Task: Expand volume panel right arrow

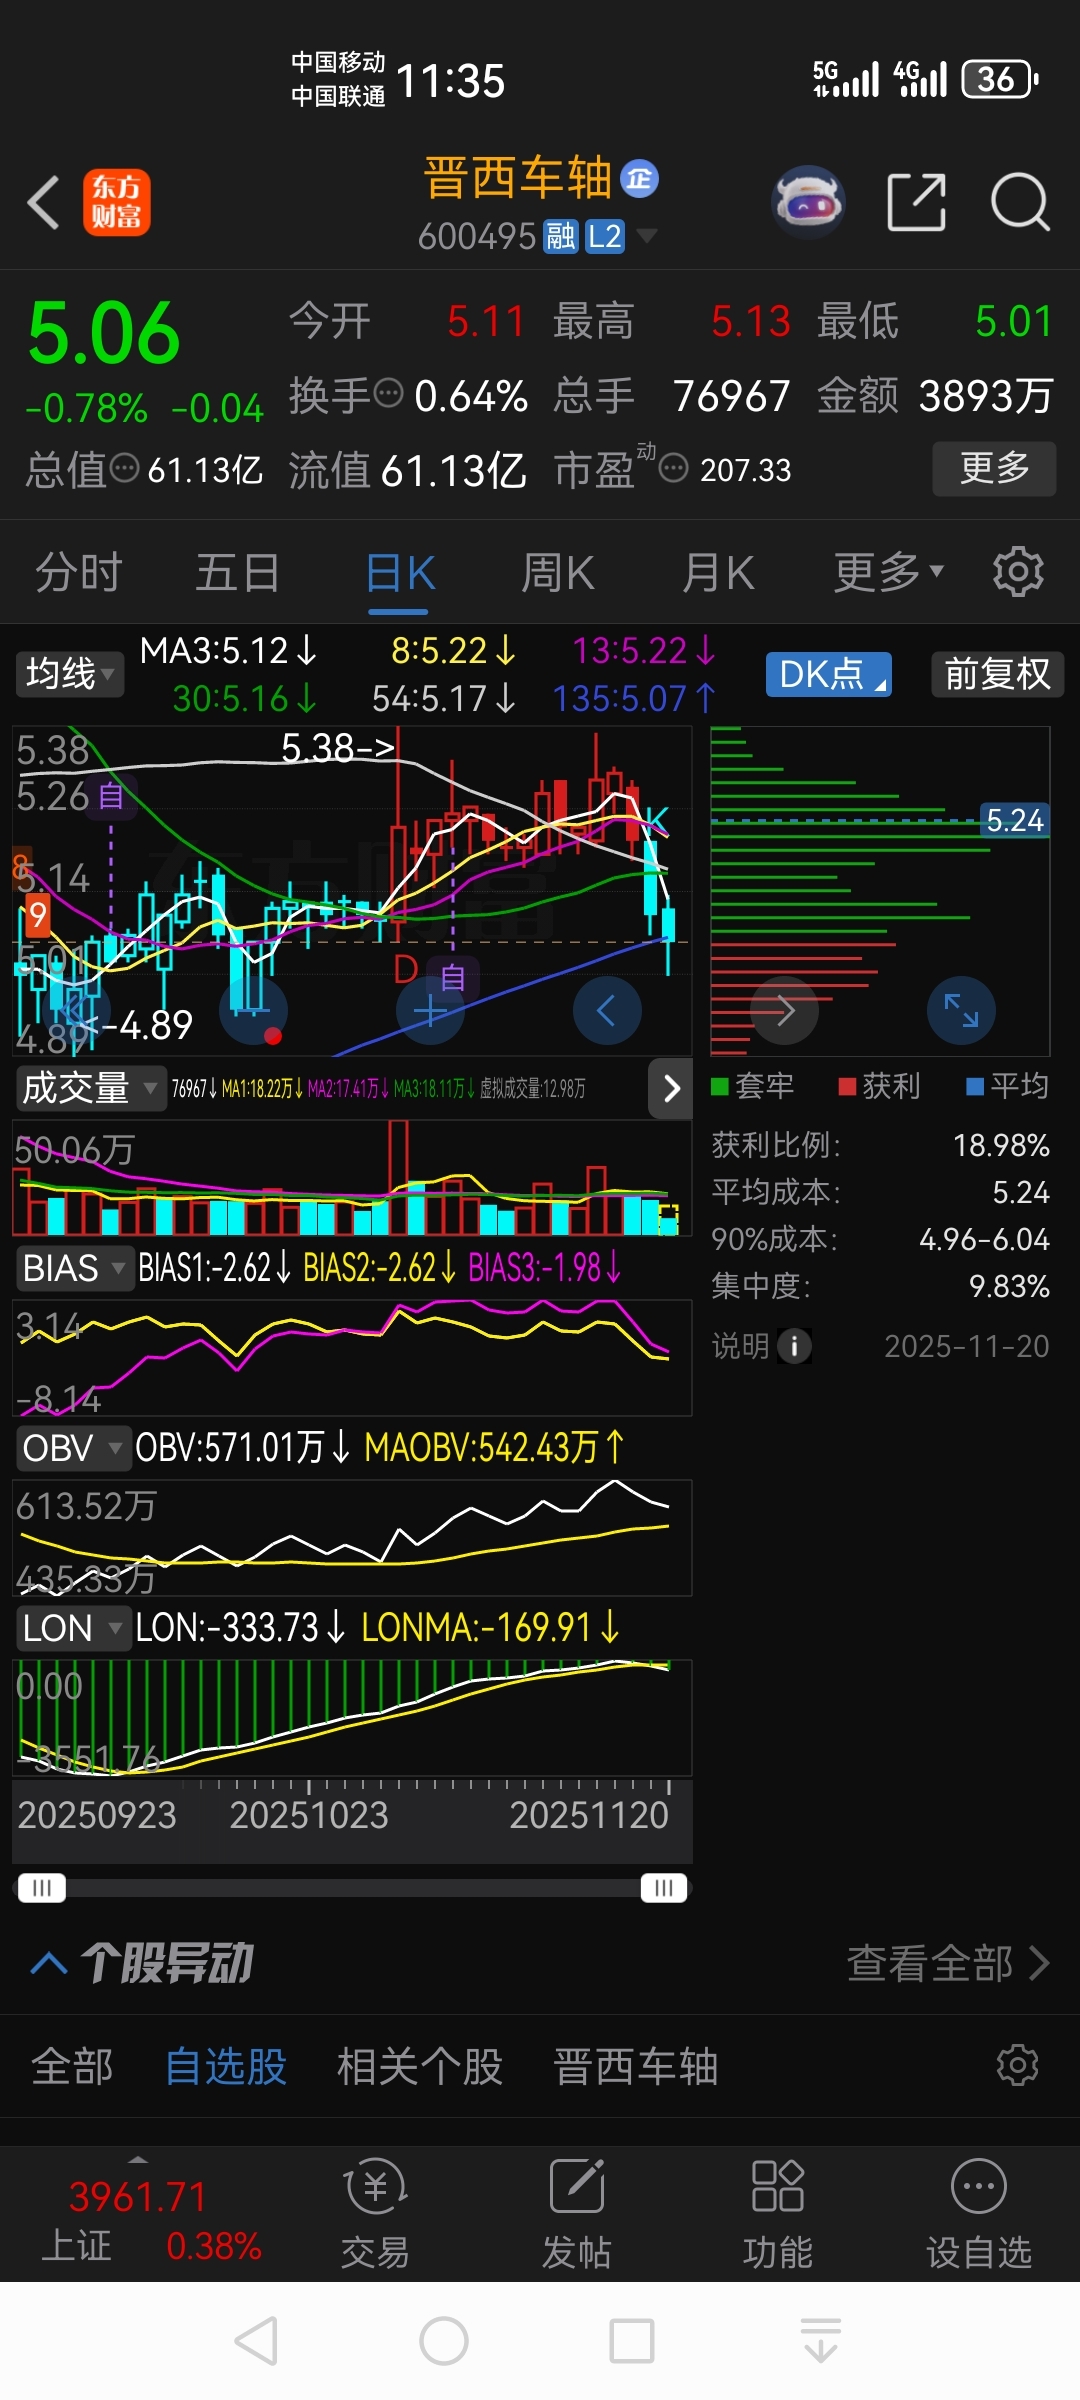Action: click(671, 1088)
